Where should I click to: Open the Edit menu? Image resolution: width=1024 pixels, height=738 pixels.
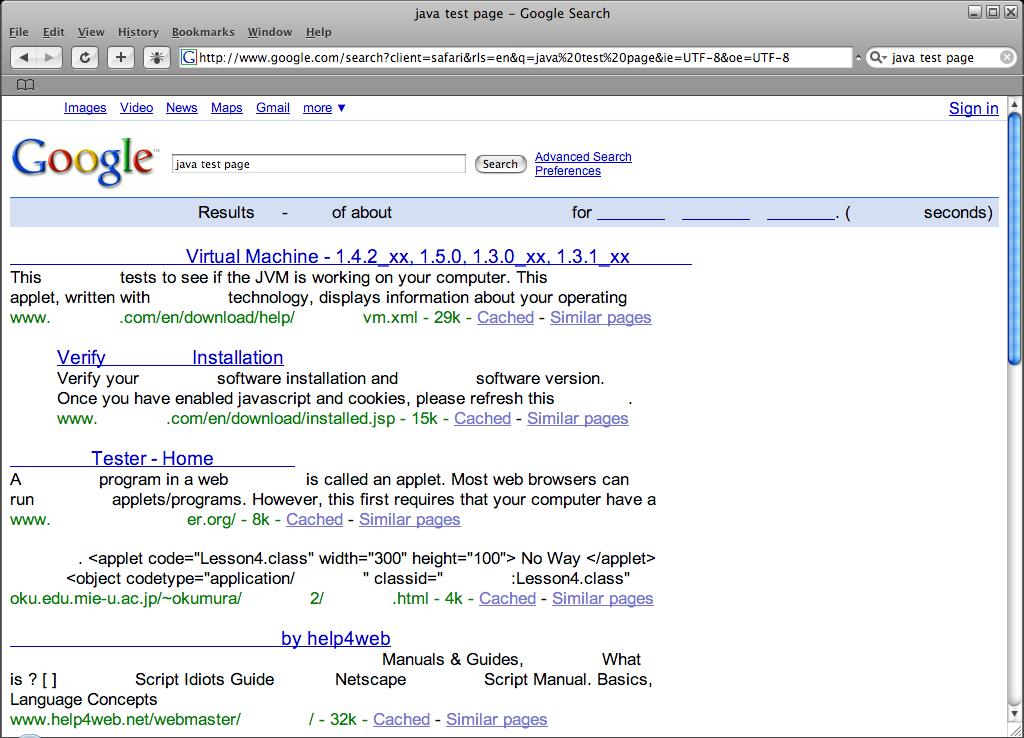[54, 32]
